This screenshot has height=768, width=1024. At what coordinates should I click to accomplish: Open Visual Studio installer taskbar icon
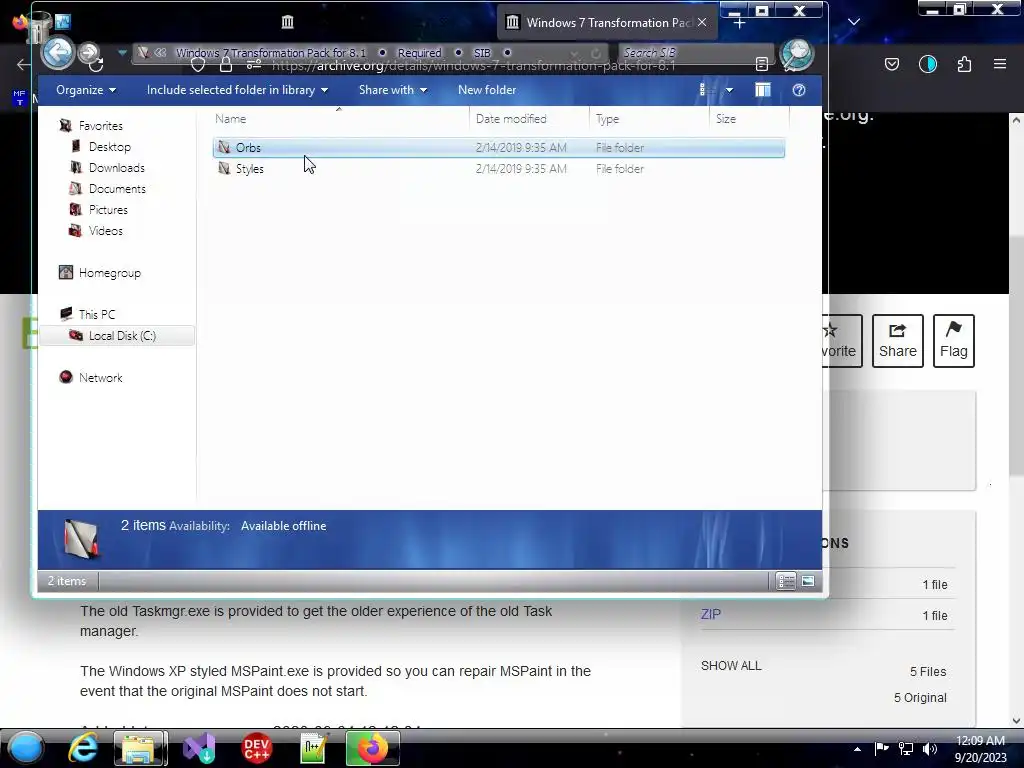tap(199, 748)
